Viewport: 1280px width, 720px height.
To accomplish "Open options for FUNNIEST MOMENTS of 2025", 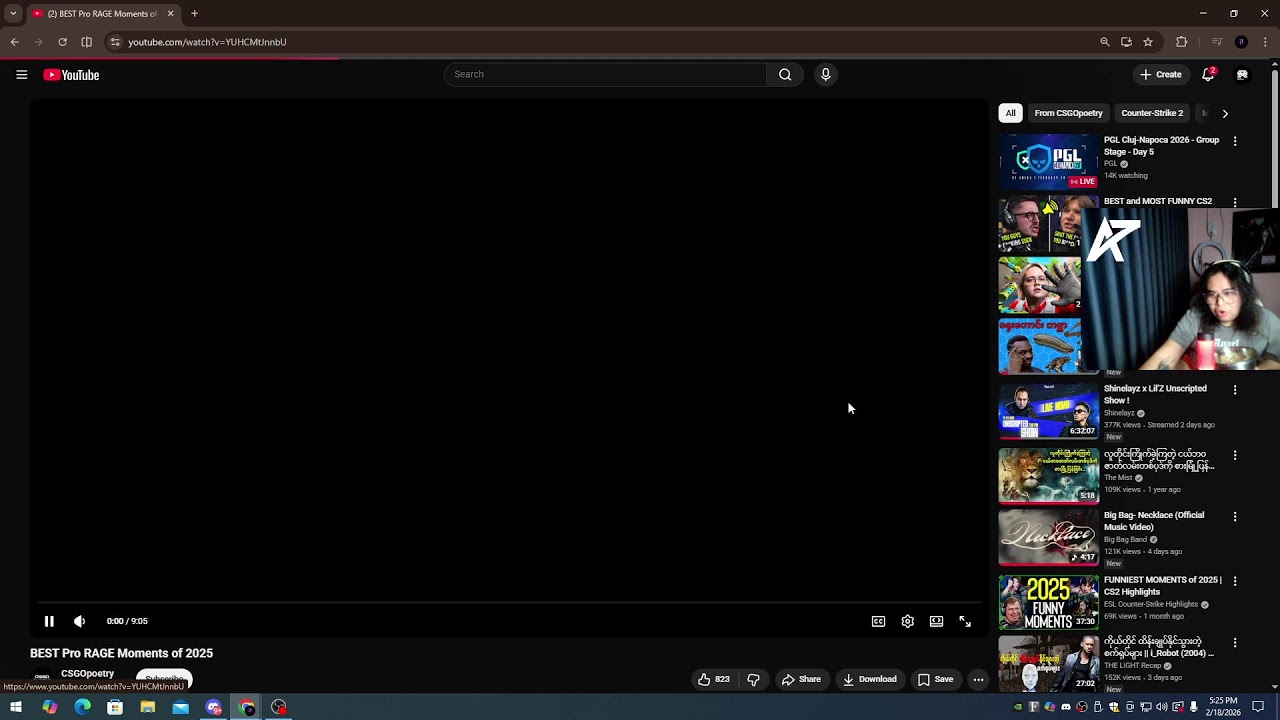I will click(x=1235, y=581).
